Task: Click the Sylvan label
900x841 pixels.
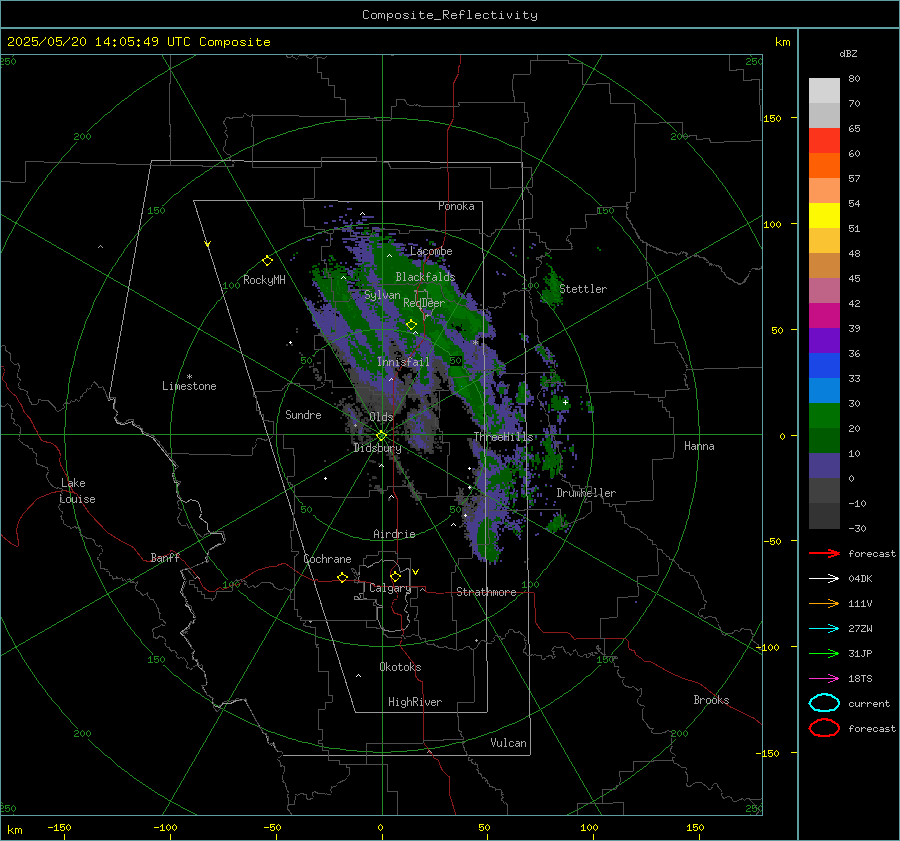Action: (x=382, y=295)
